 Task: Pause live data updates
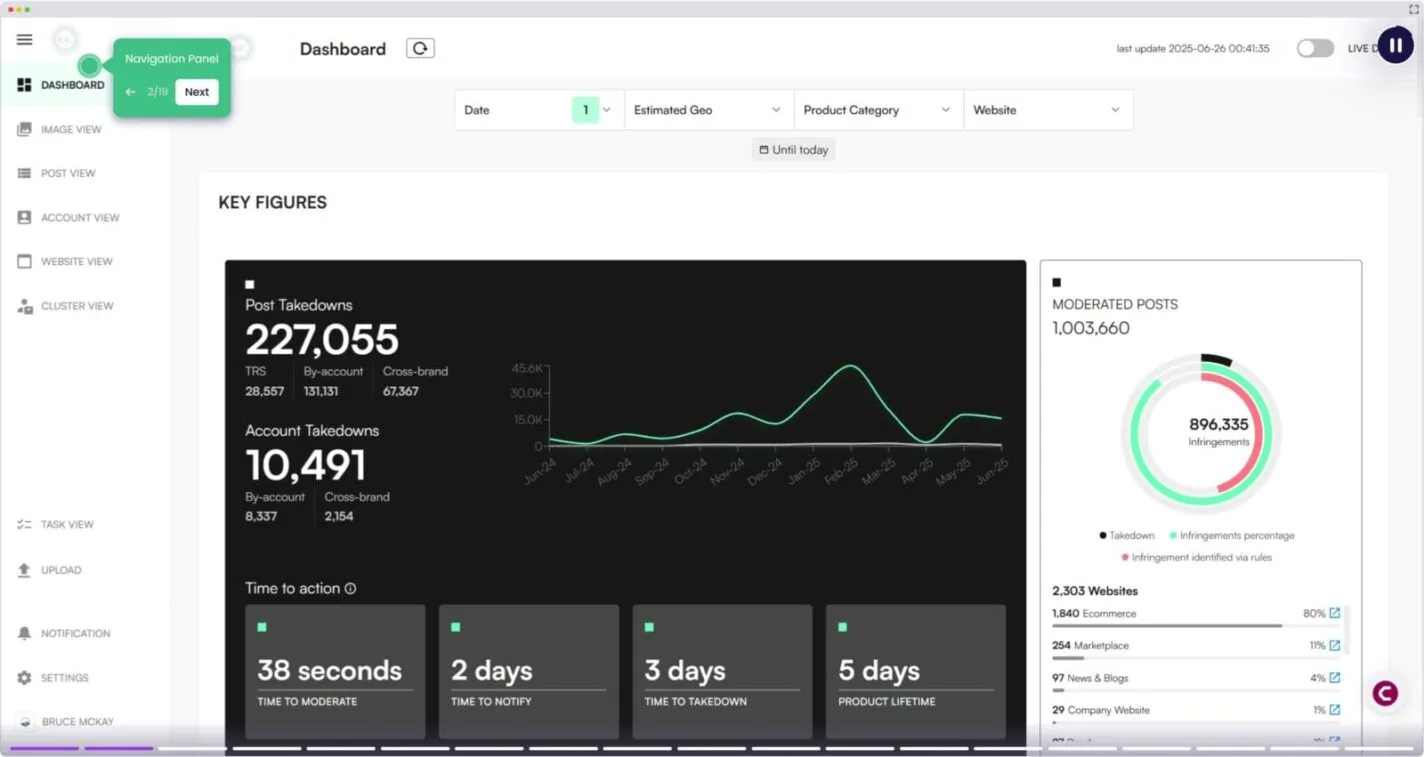click(1395, 45)
